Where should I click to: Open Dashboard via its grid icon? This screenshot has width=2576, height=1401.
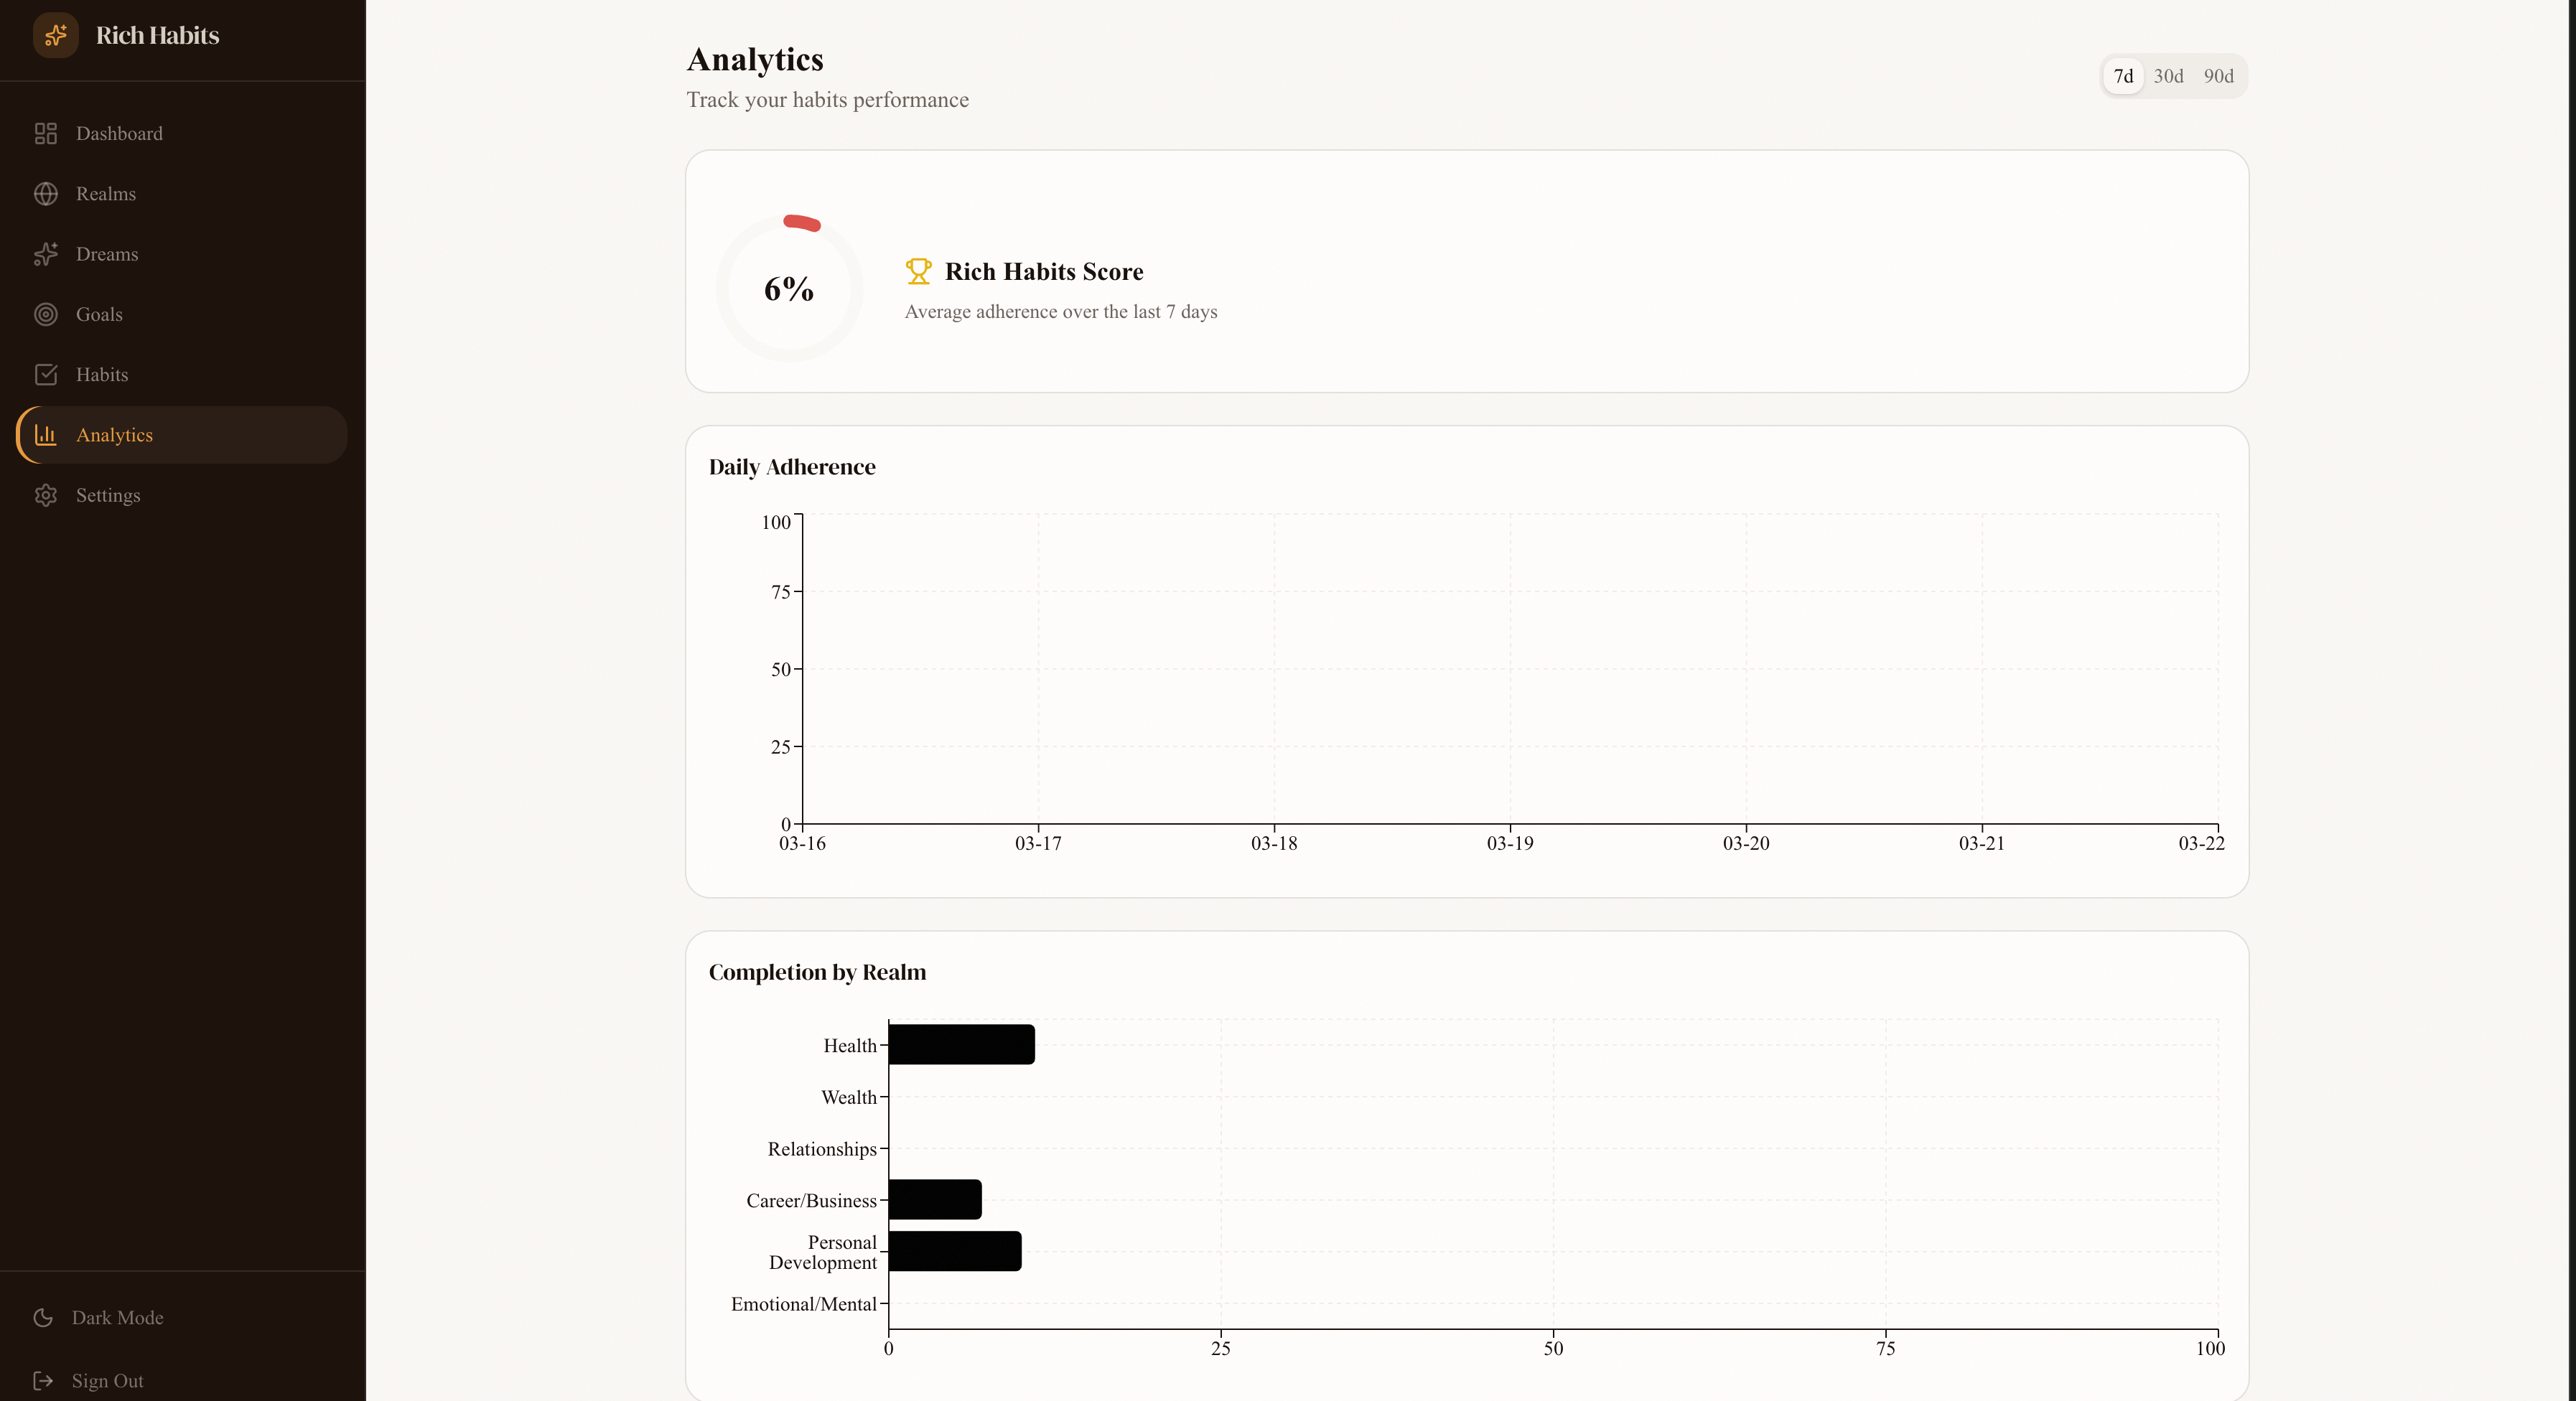point(46,133)
